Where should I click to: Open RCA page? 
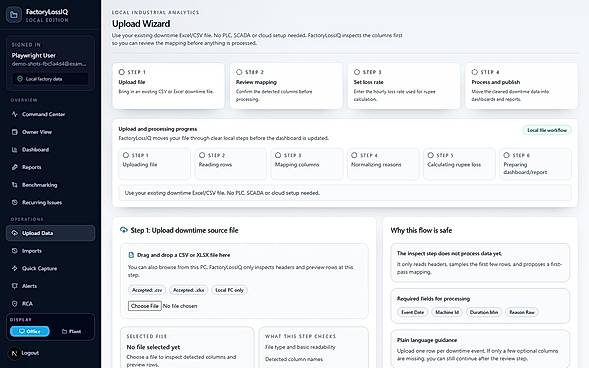click(50, 304)
